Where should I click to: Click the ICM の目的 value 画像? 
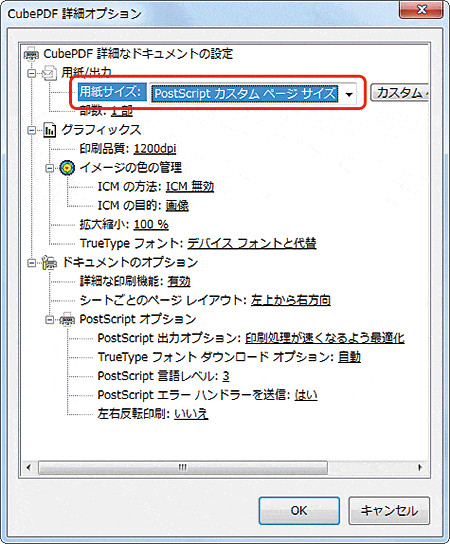pyautogui.click(x=177, y=206)
